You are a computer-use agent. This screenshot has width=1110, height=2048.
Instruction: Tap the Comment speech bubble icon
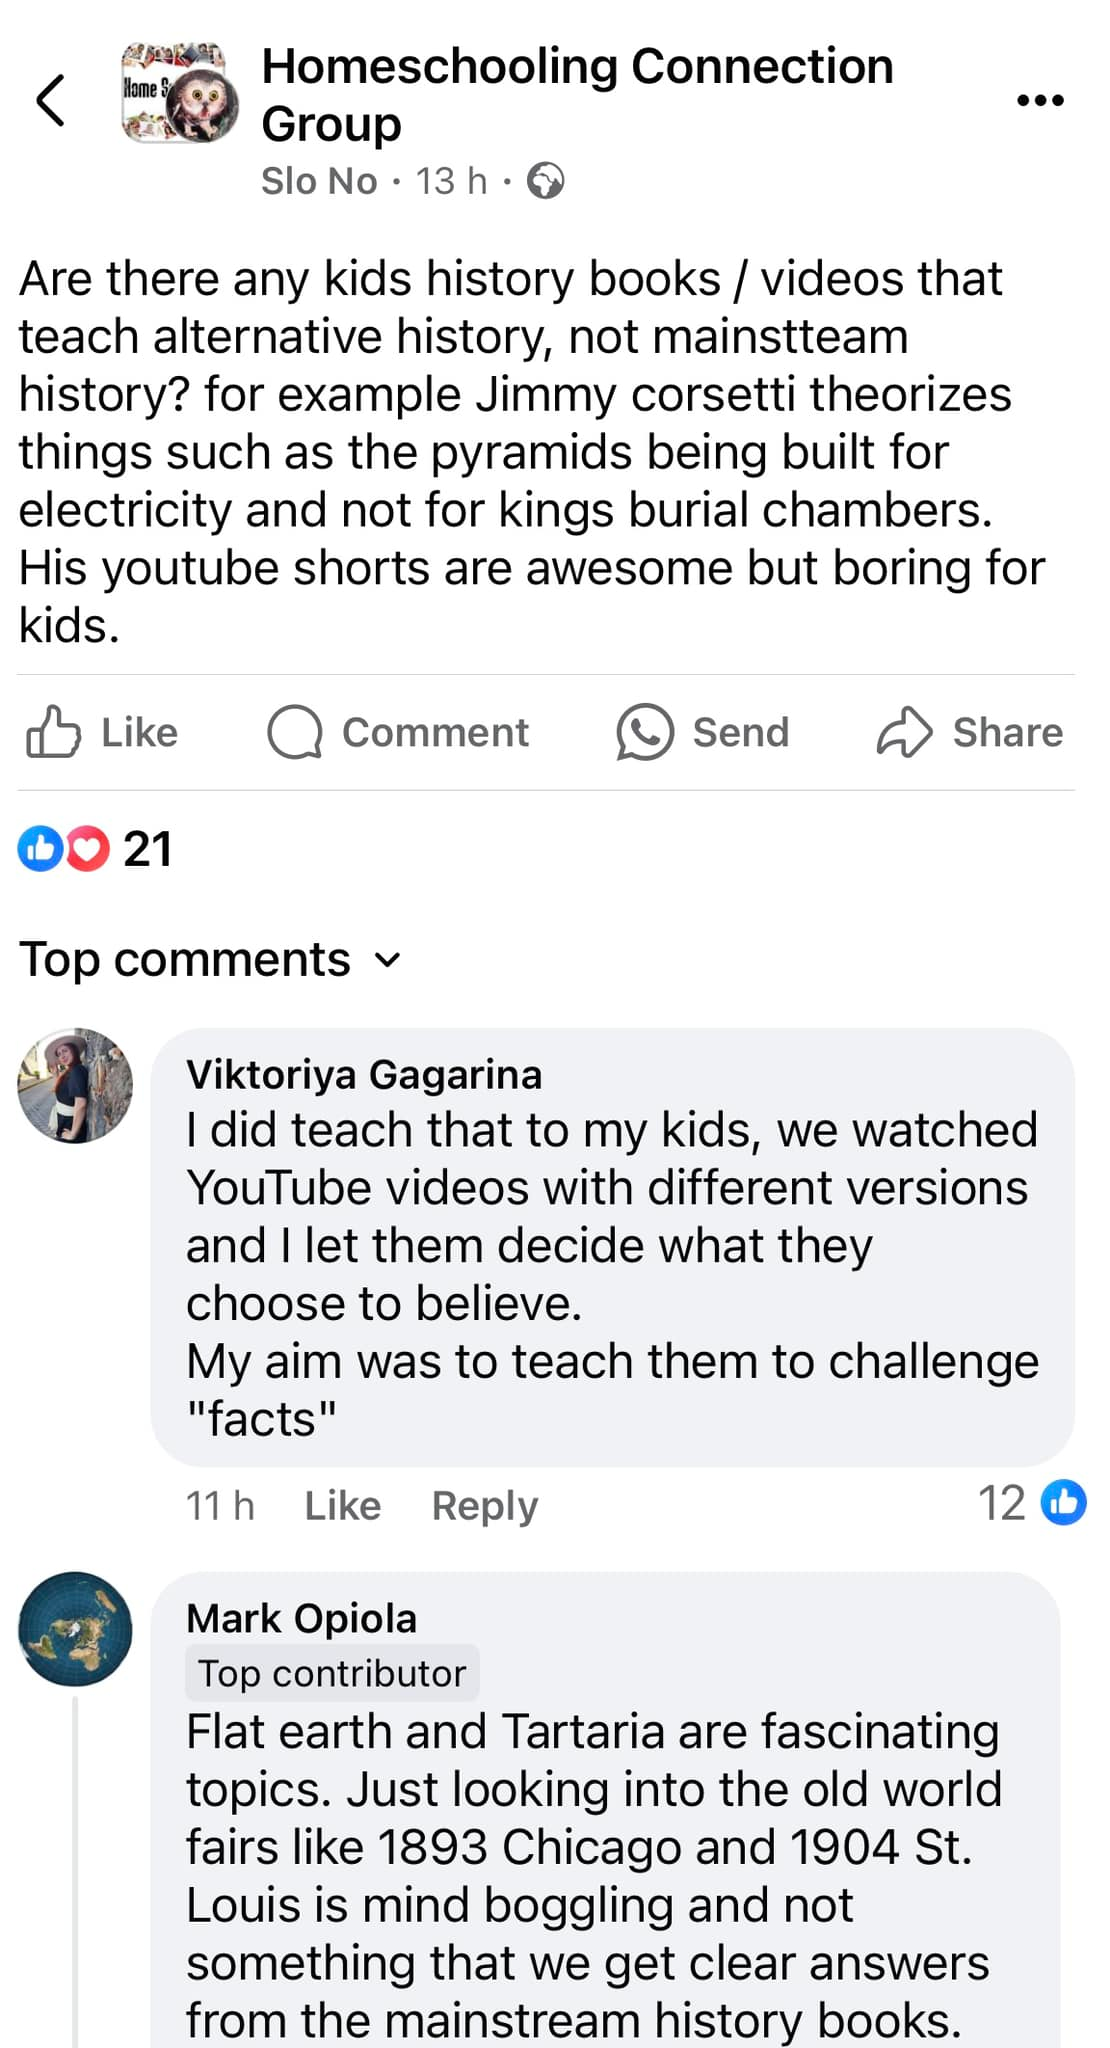coord(296,732)
